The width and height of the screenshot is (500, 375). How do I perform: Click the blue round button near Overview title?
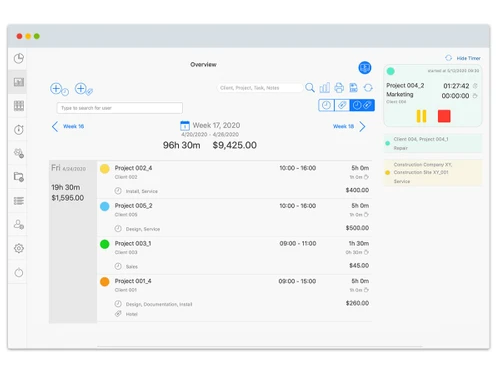pyautogui.click(x=365, y=68)
